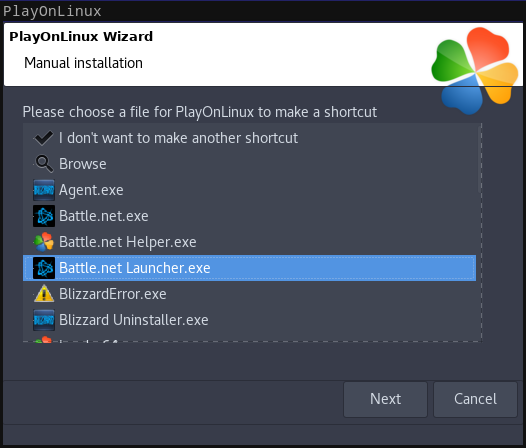Select "BlizzardError.exe" in the list
Viewport: 526px width, 448px height.
tap(249, 294)
